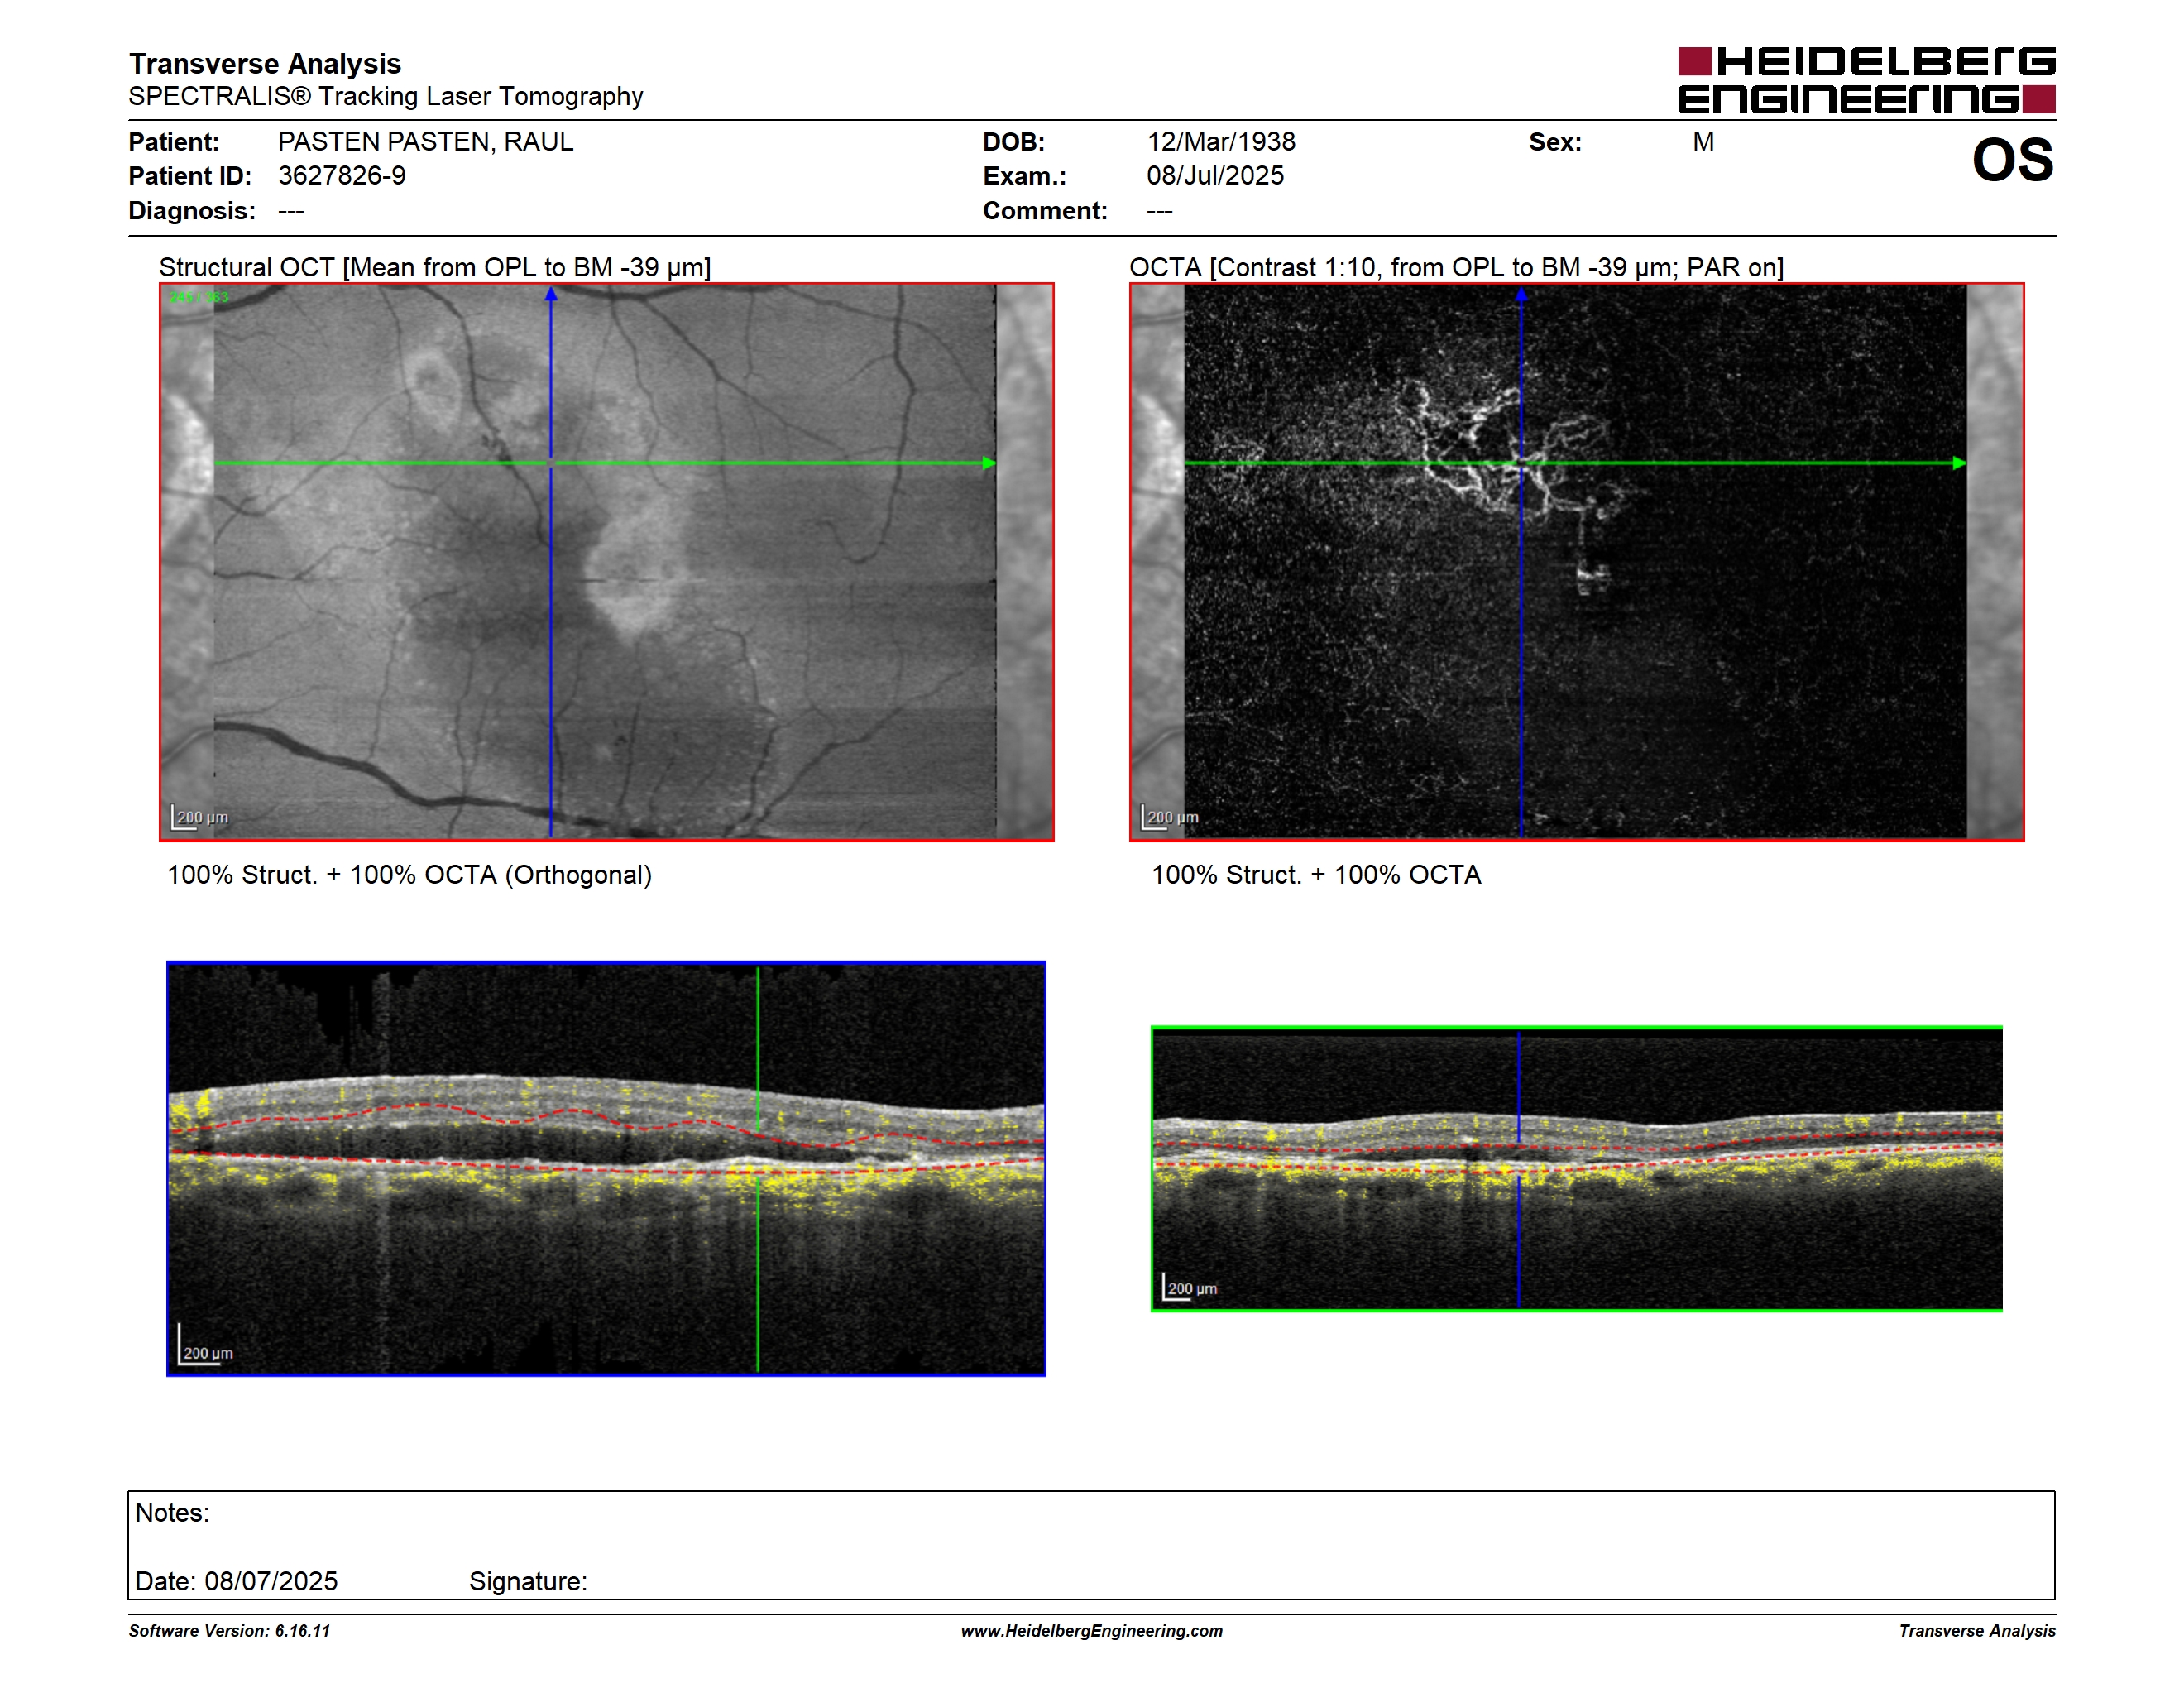Click the 'Signature:' label
The image size is (2184, 1688).
pyautogui.click(x=528, y=1581)
